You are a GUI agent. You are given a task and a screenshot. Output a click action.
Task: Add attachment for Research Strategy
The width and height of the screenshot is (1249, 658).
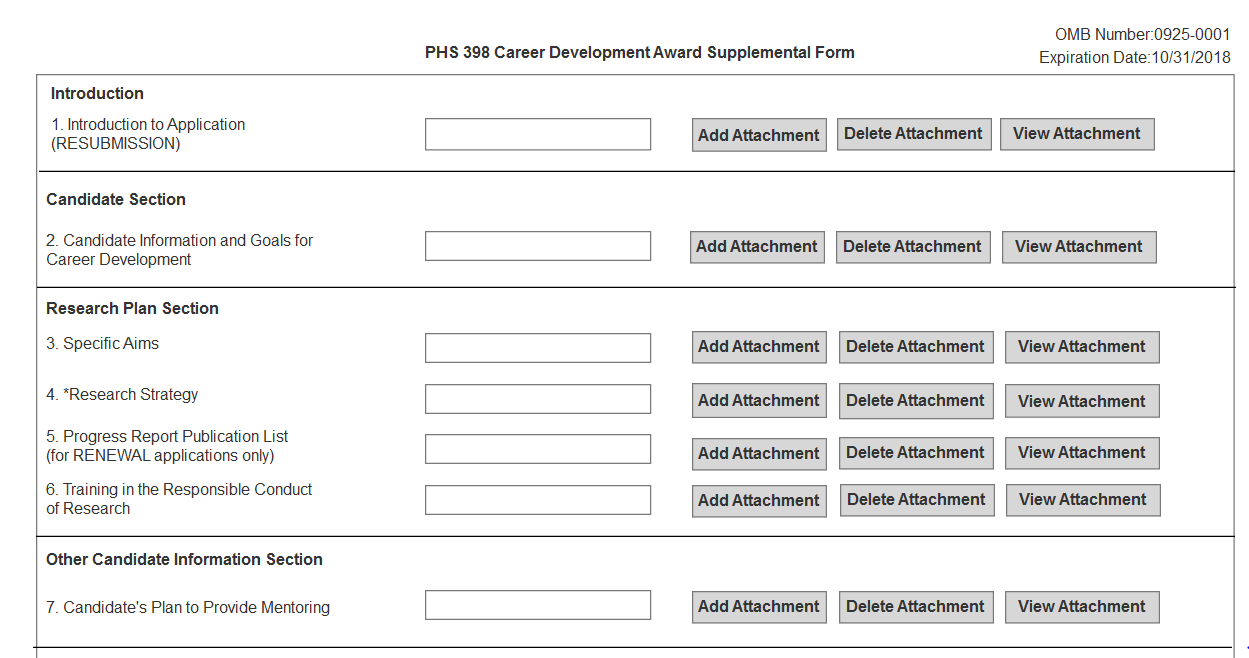pos(759,401)
